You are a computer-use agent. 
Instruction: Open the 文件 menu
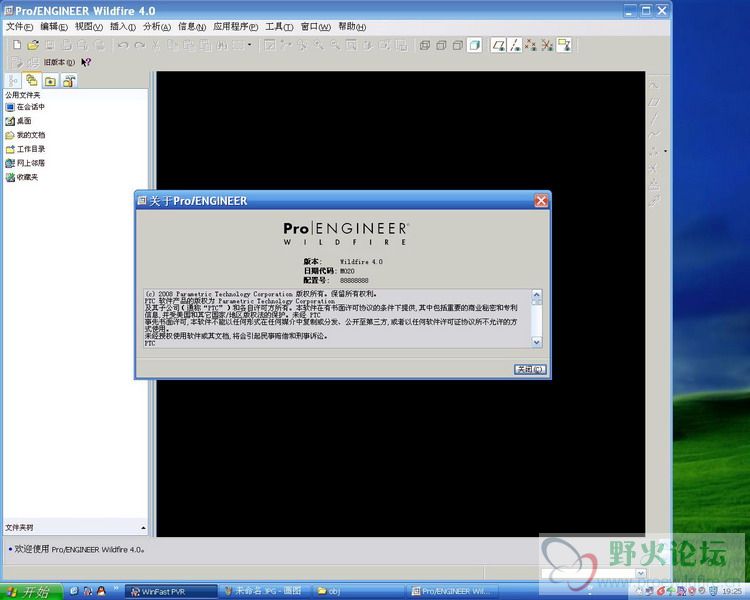(x=19, y=27)
